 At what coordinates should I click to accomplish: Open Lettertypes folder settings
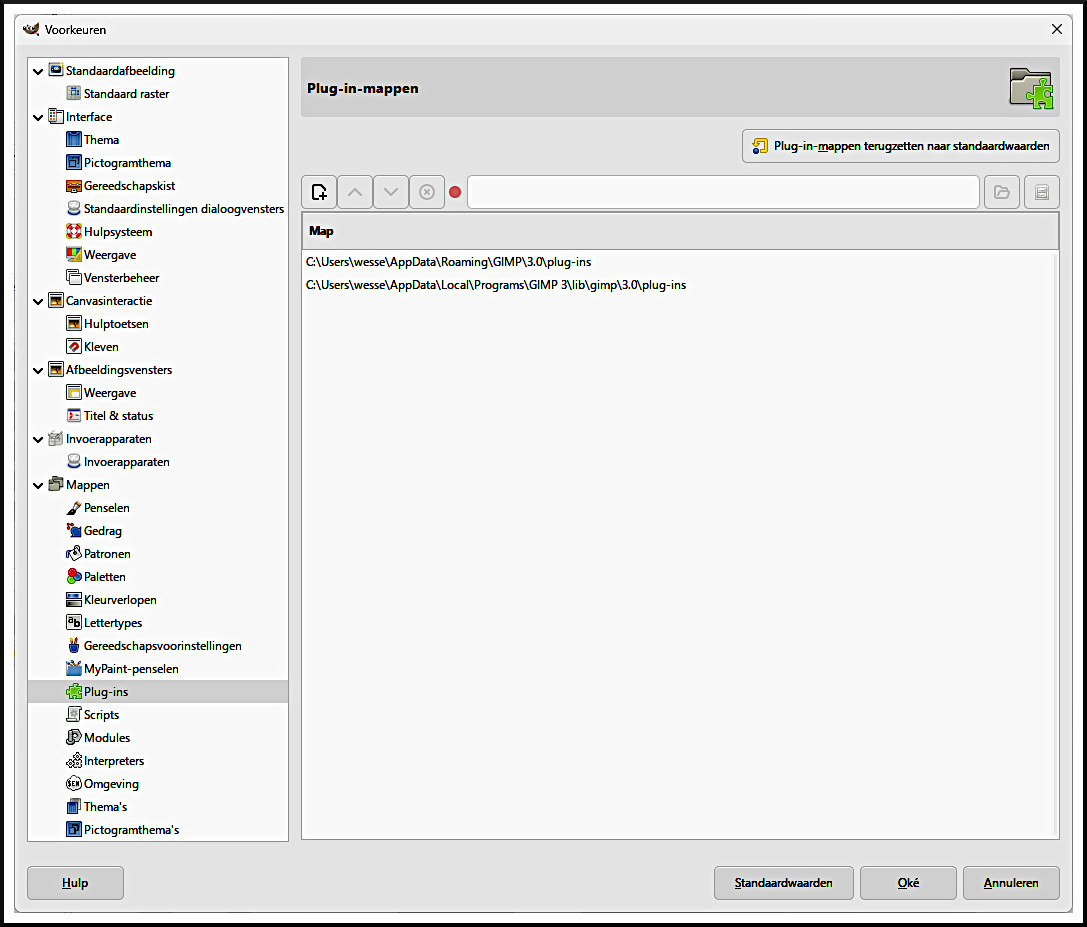[112, 623]
